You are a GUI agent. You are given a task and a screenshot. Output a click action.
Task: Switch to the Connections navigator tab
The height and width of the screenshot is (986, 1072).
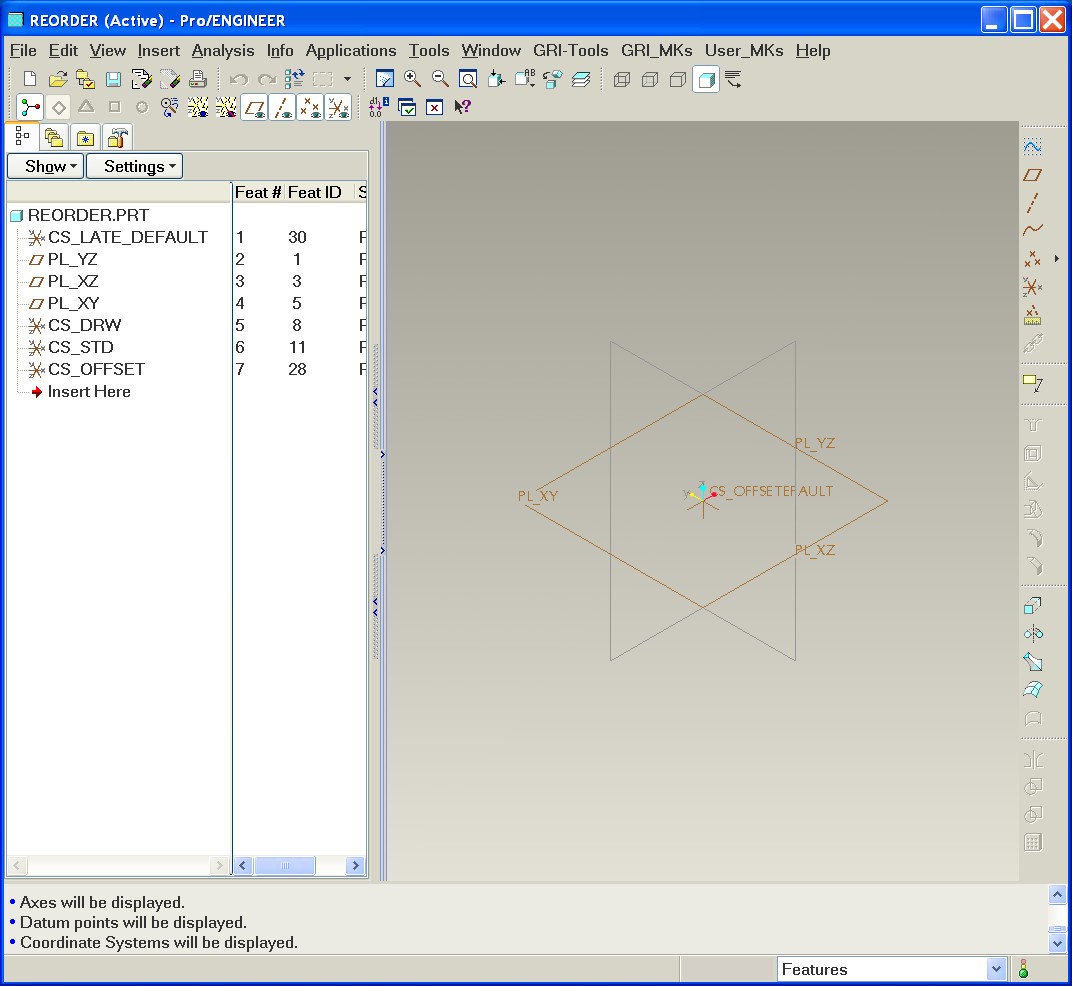coord(118,137)
